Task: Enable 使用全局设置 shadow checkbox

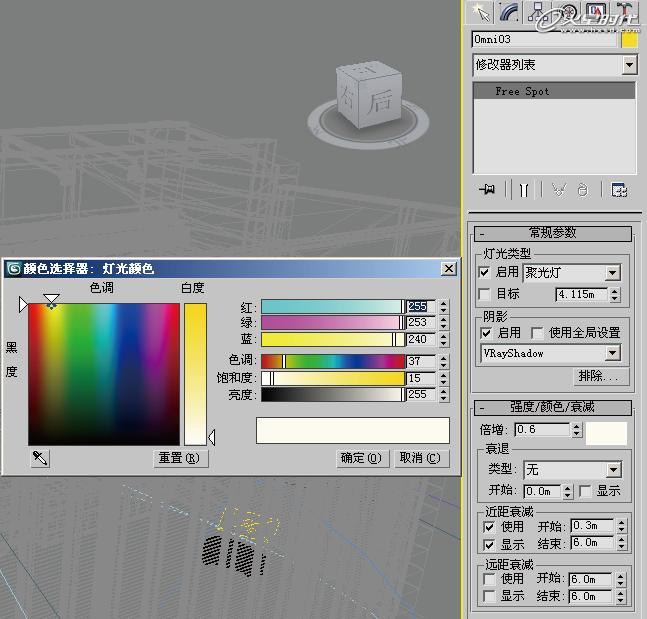Action: tap(537, 333)
